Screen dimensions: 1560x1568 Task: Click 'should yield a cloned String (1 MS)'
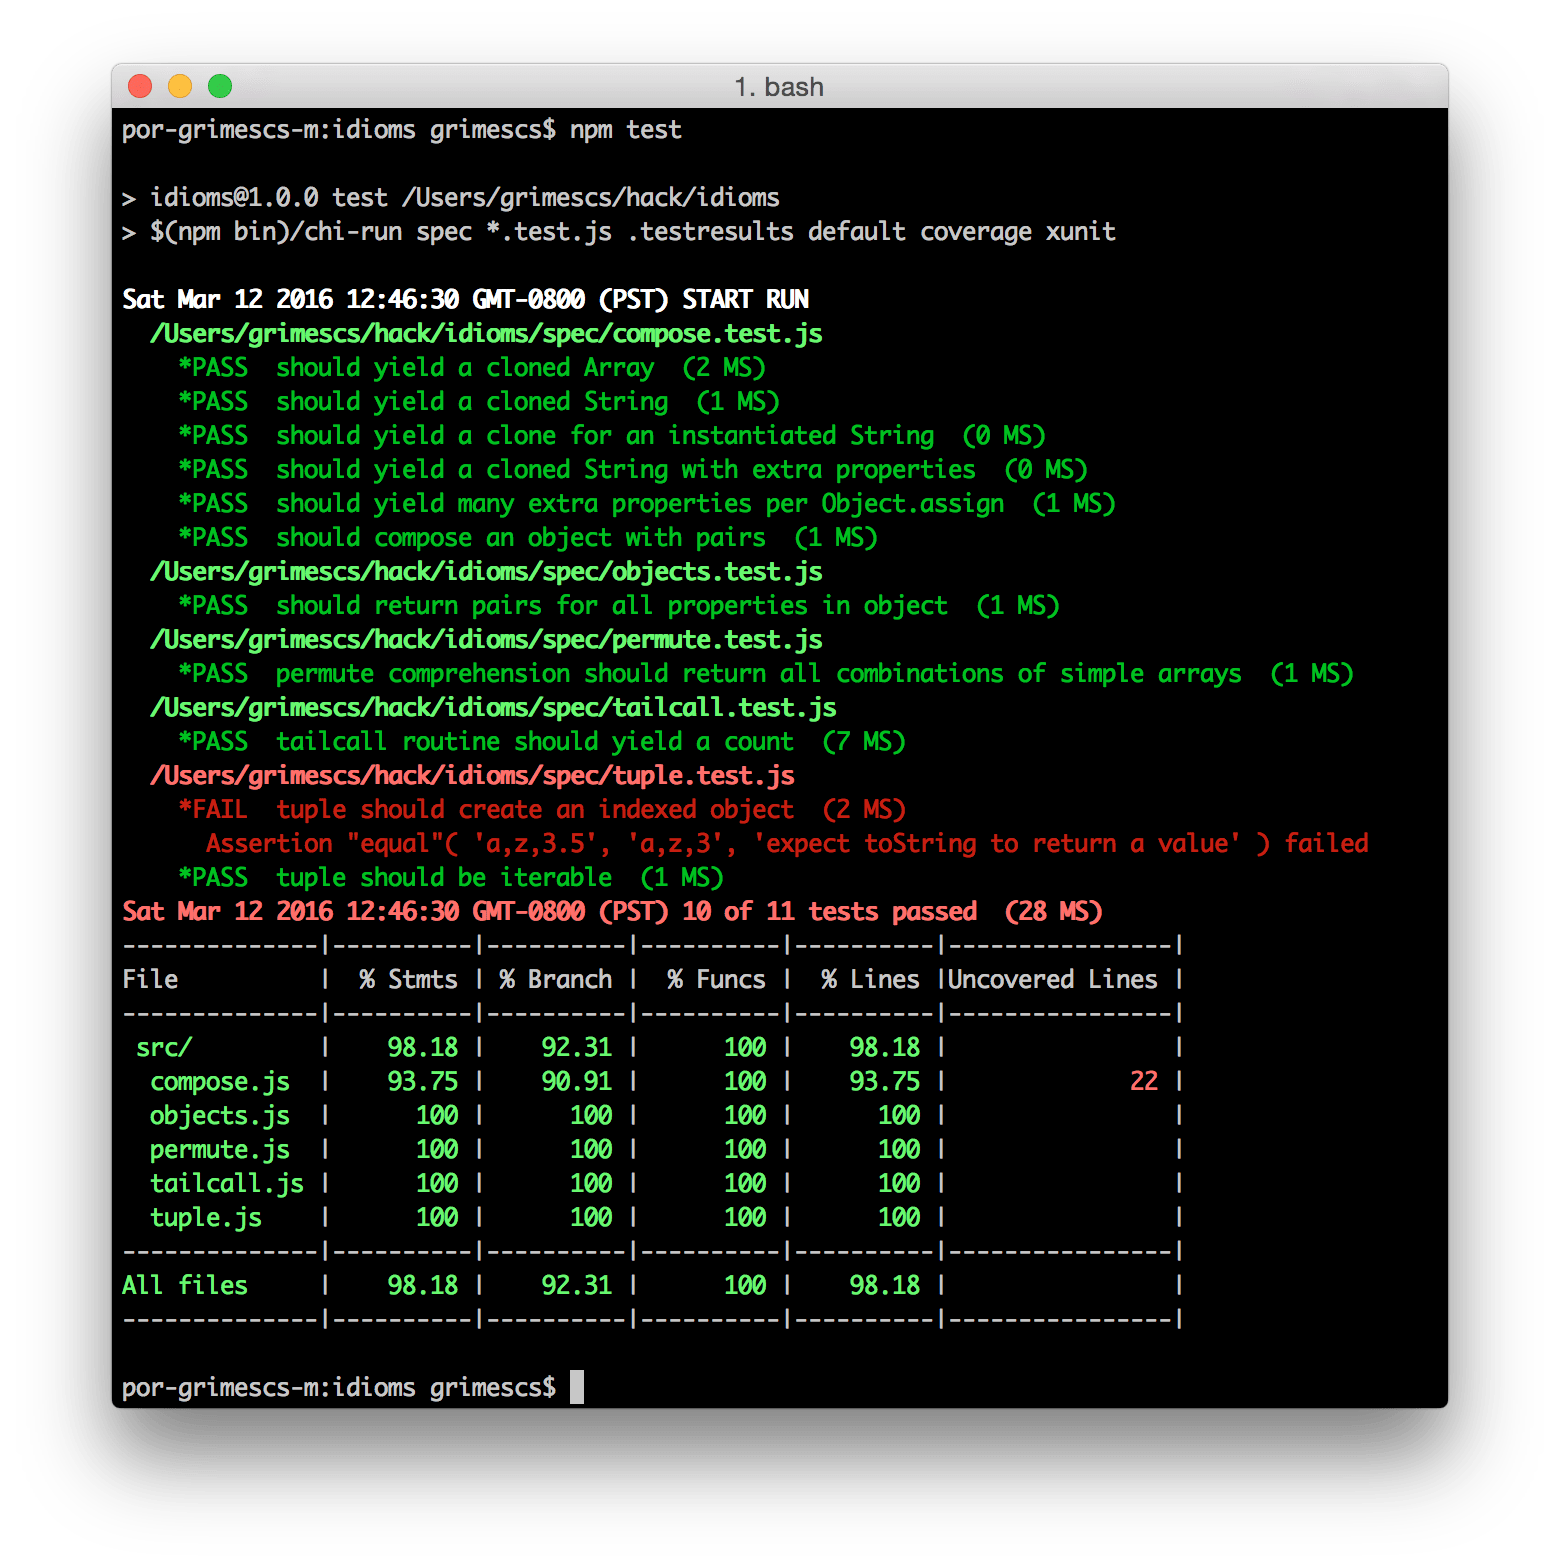479,402
